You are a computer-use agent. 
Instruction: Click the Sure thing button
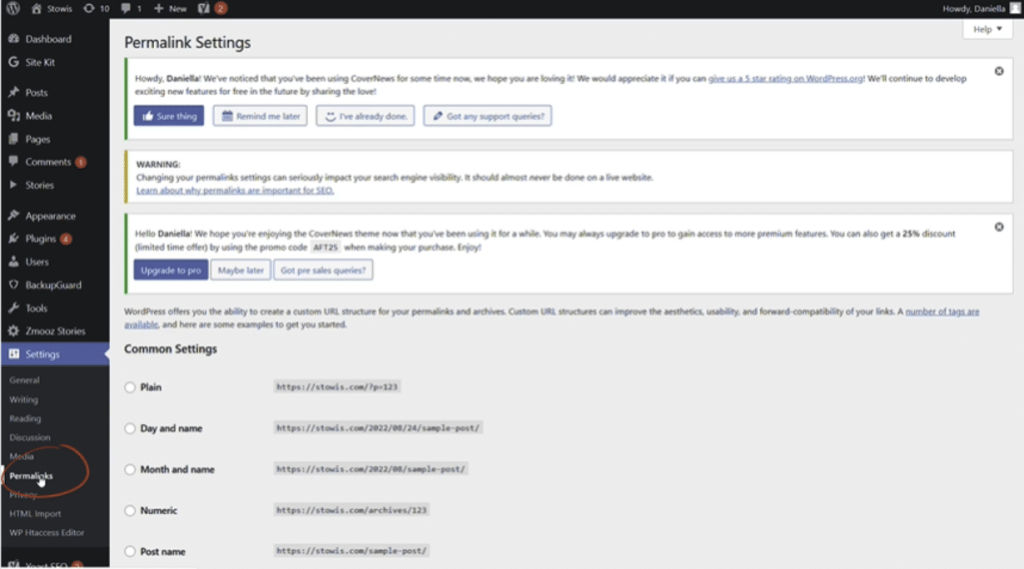[x=169, y=116]
